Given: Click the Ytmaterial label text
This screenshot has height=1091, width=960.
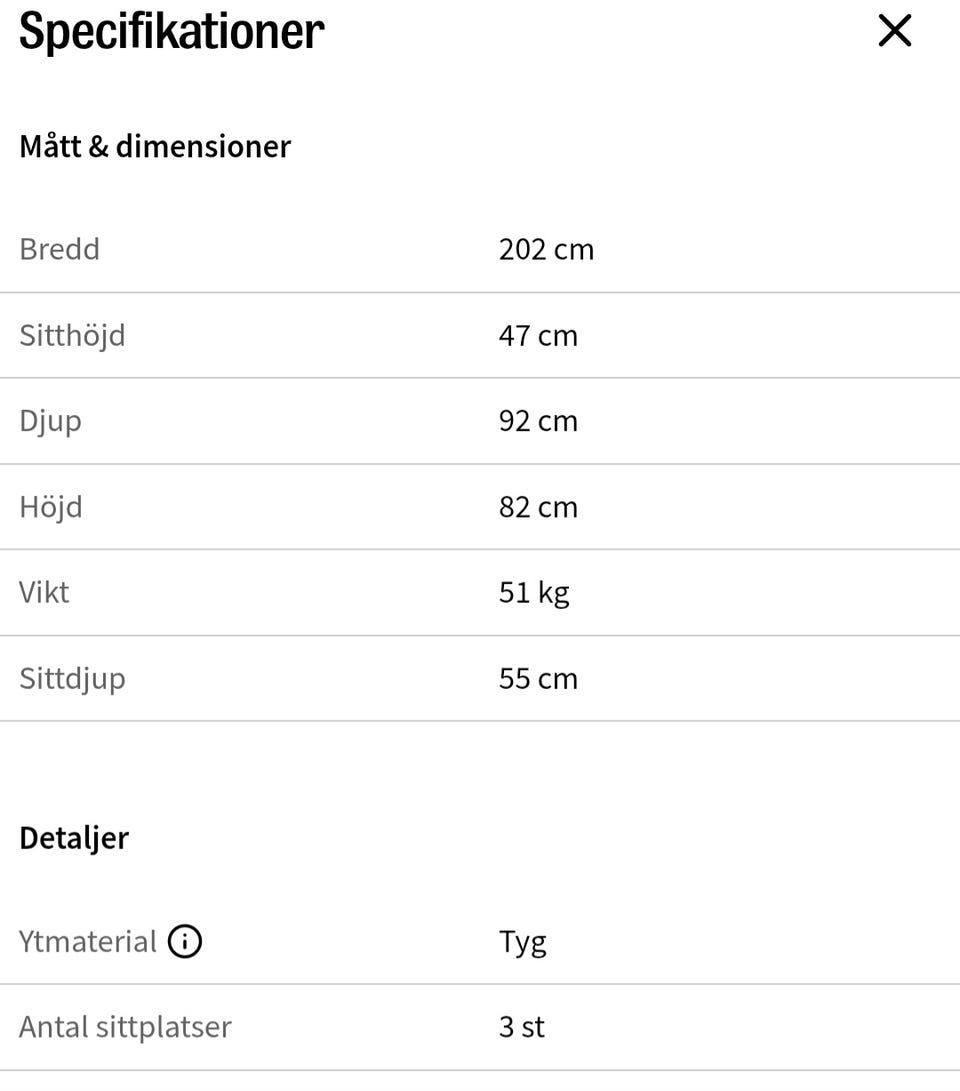Looking at the screenshot, I should (x=88, y=941).
